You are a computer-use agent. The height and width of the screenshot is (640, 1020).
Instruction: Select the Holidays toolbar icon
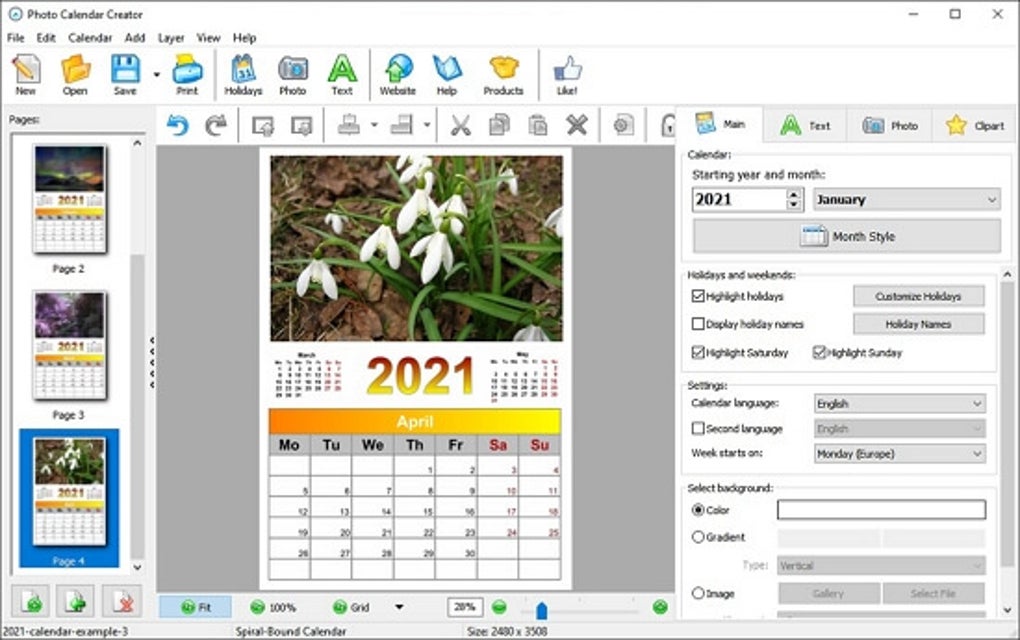pos(241,72)
